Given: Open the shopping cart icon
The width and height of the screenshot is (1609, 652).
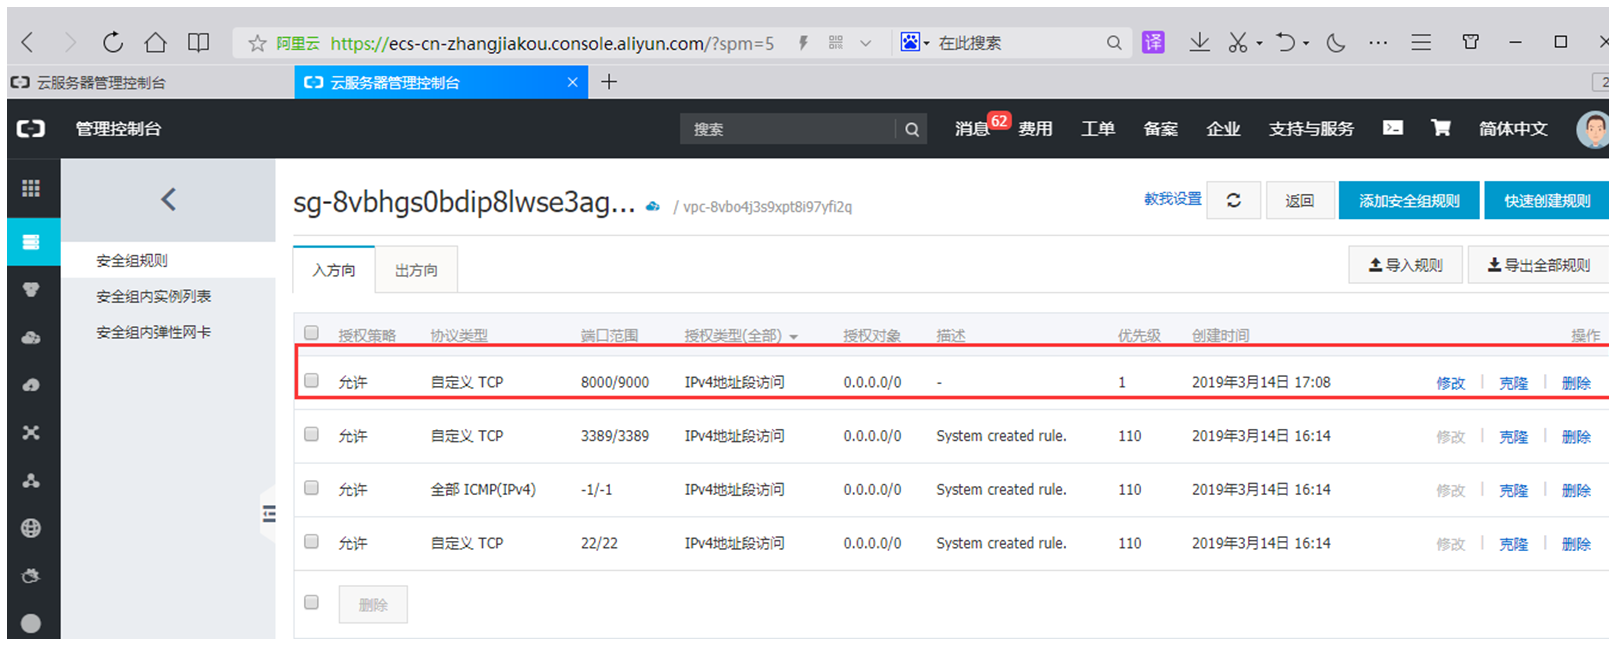Looking at the screenshot, I should pyautogui.click(x=1440, y=128).
